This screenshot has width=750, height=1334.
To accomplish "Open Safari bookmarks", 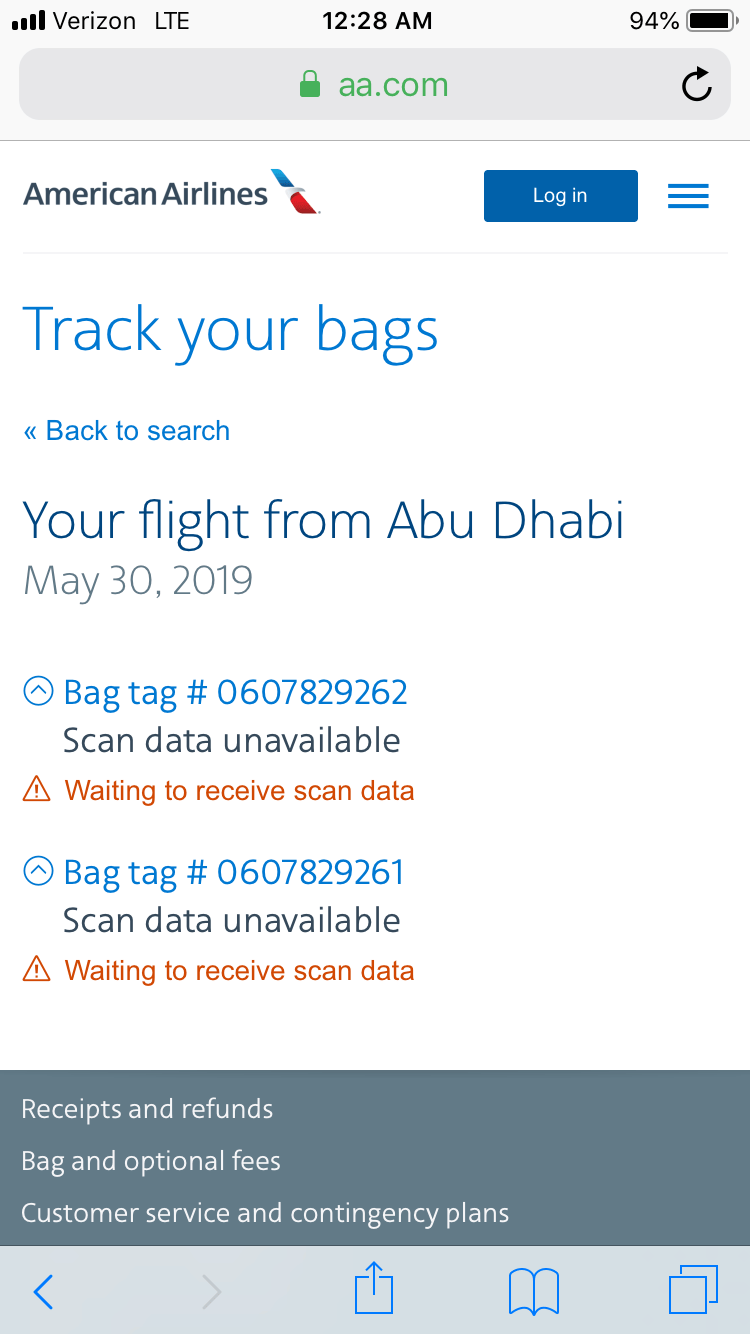I will [534, 1291].
